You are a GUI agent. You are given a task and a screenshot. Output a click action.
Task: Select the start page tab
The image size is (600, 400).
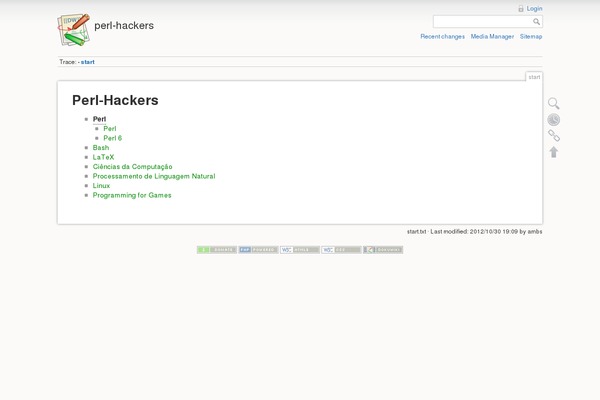pyautogui.click(x=534, y=77)
